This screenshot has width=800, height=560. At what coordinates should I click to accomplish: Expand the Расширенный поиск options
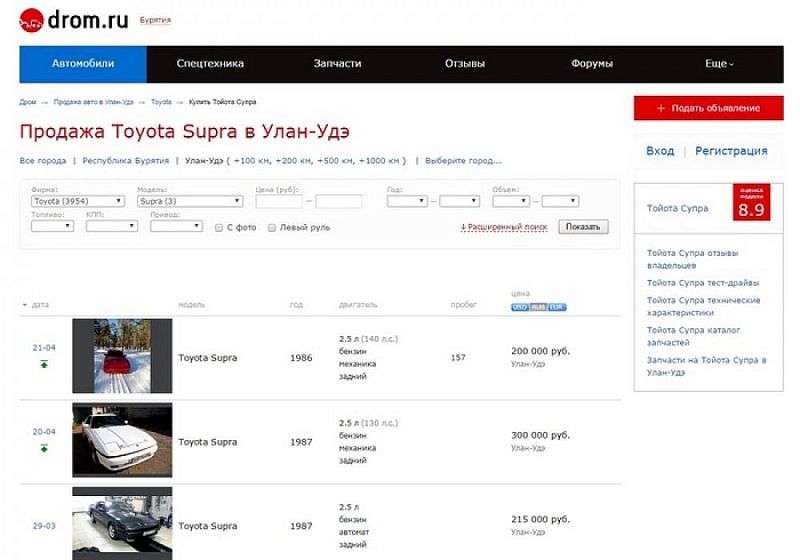click(504, 227)
